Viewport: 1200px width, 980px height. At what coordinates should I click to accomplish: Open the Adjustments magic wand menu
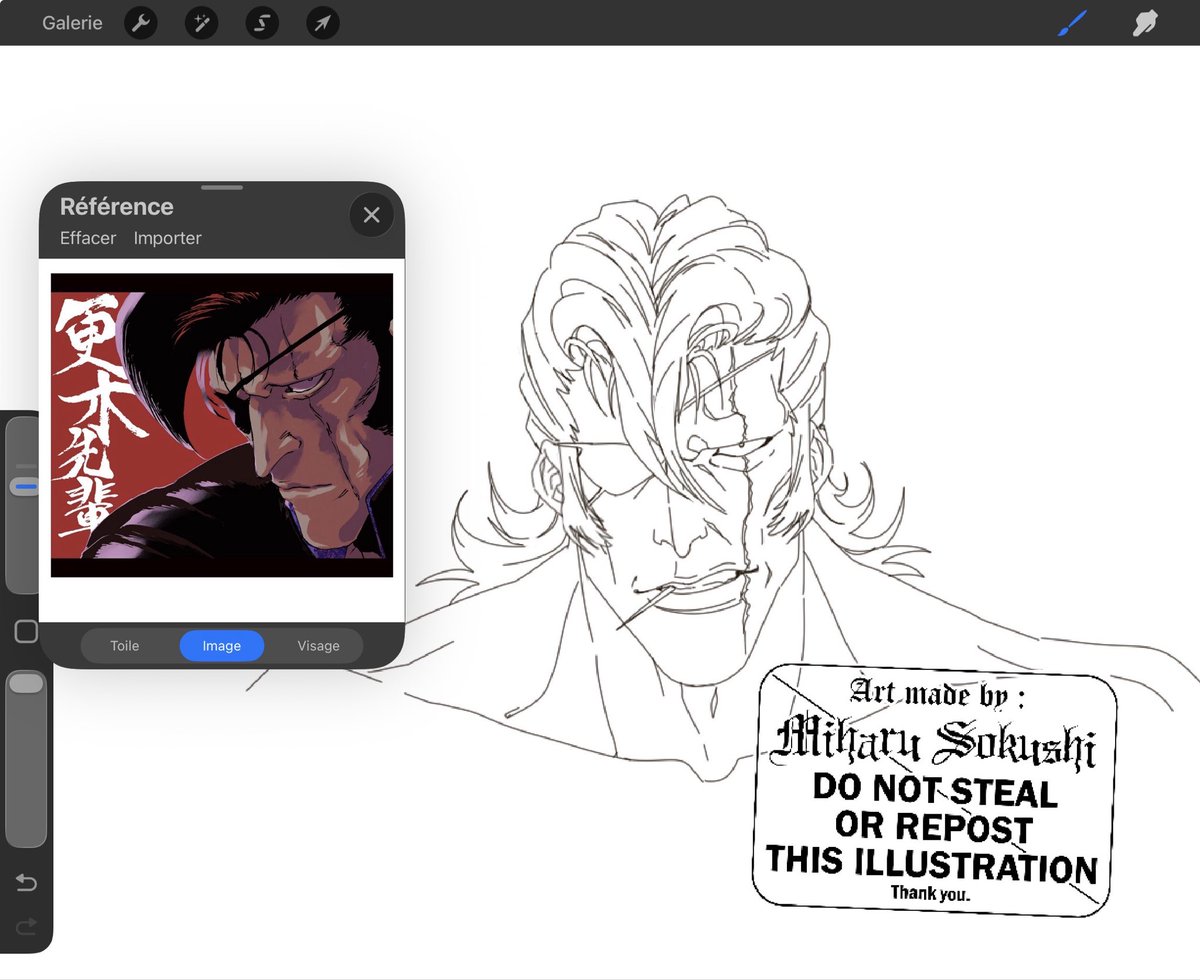point(201,23)
